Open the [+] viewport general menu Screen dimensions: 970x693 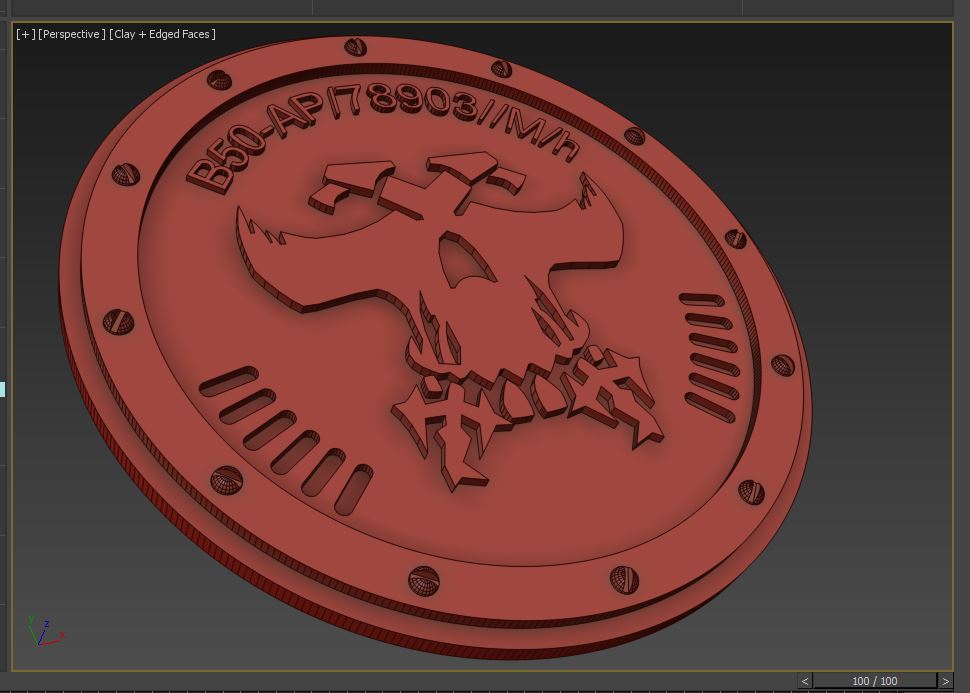pos(25,34)
